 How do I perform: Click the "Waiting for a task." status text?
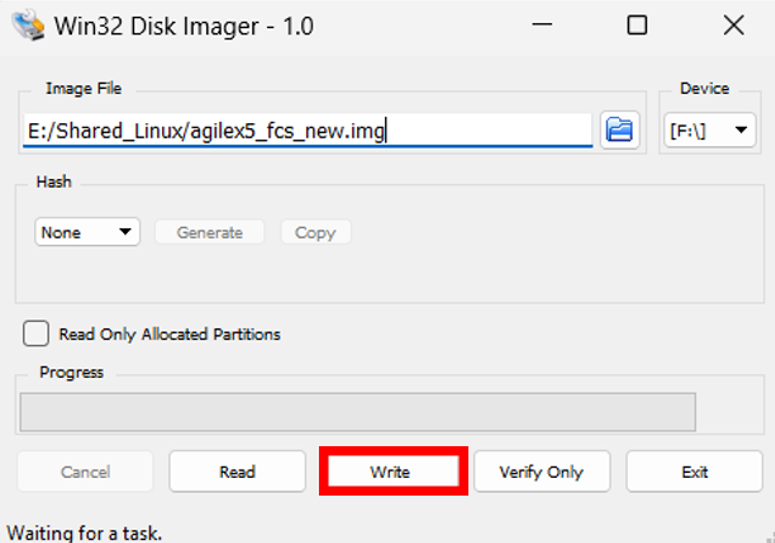click(x=84, y=533)
